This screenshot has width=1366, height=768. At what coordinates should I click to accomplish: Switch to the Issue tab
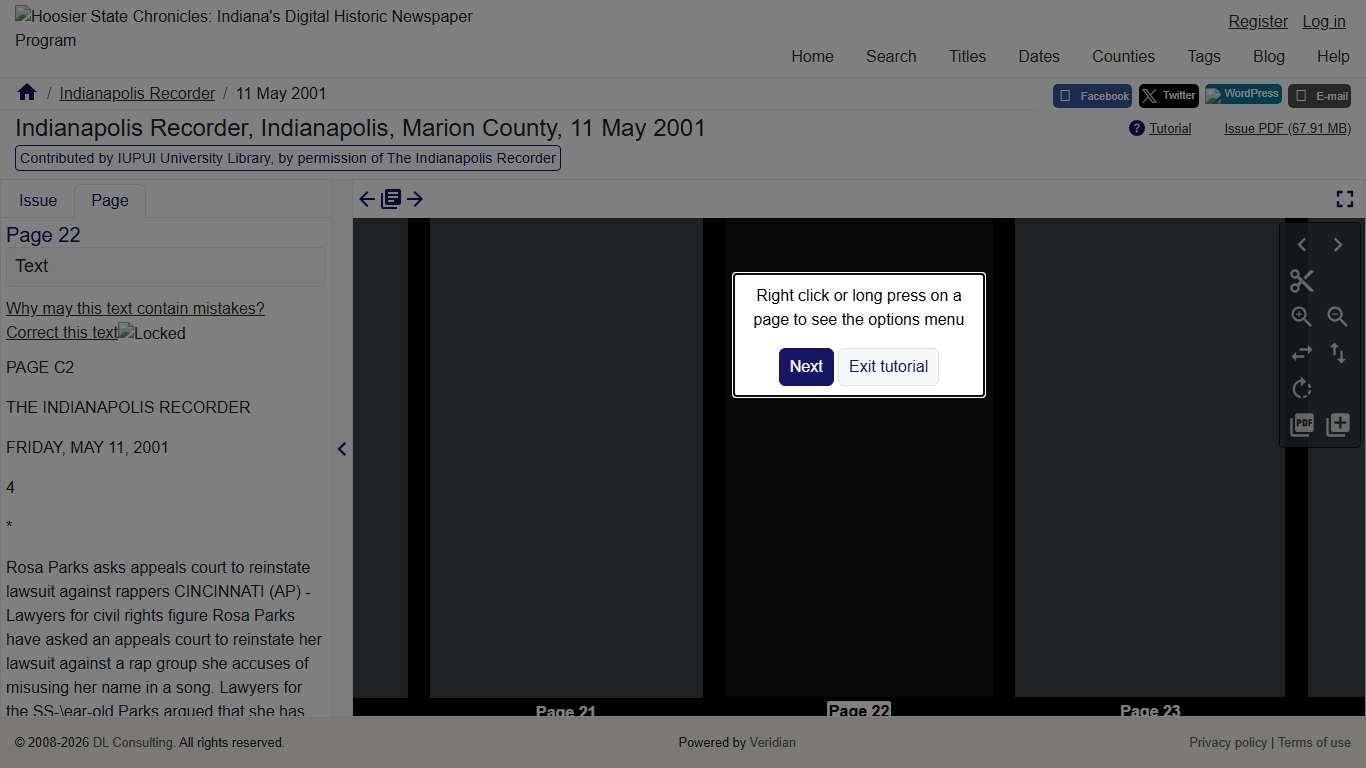[x=38, y=200]
